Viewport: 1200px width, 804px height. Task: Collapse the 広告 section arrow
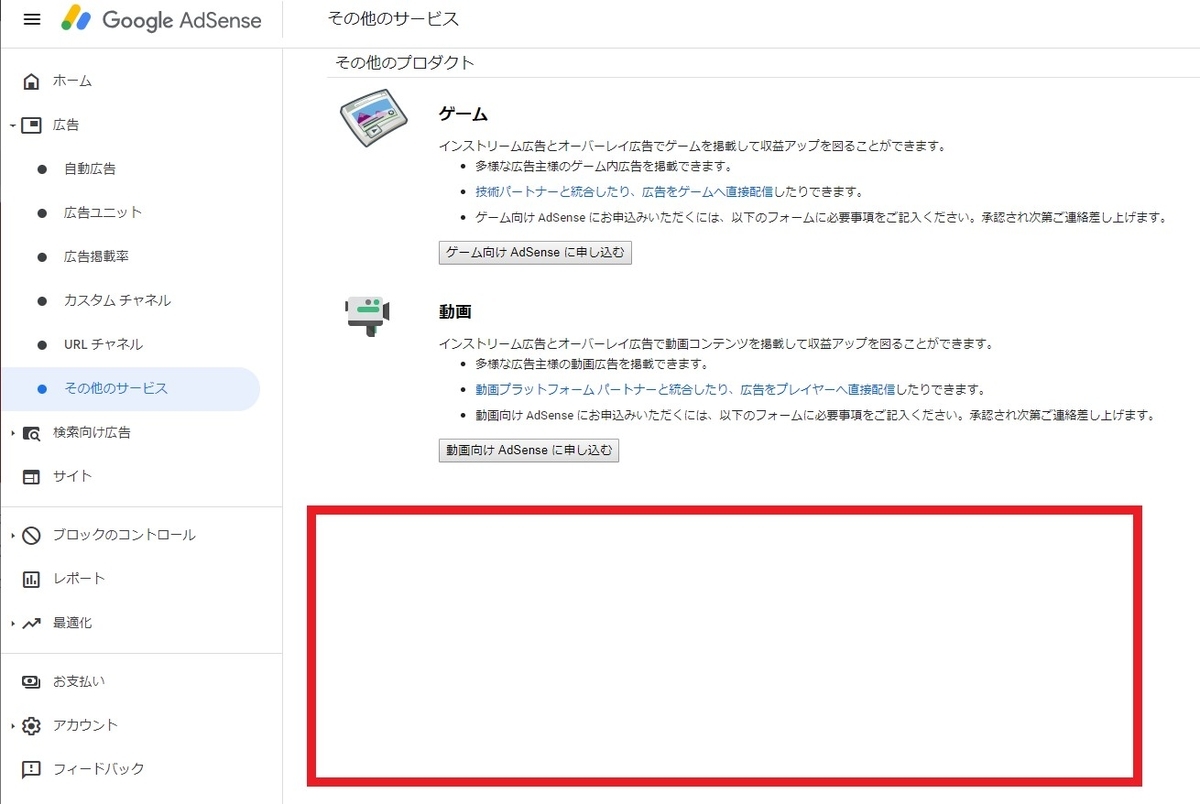(x=12, y=126)
